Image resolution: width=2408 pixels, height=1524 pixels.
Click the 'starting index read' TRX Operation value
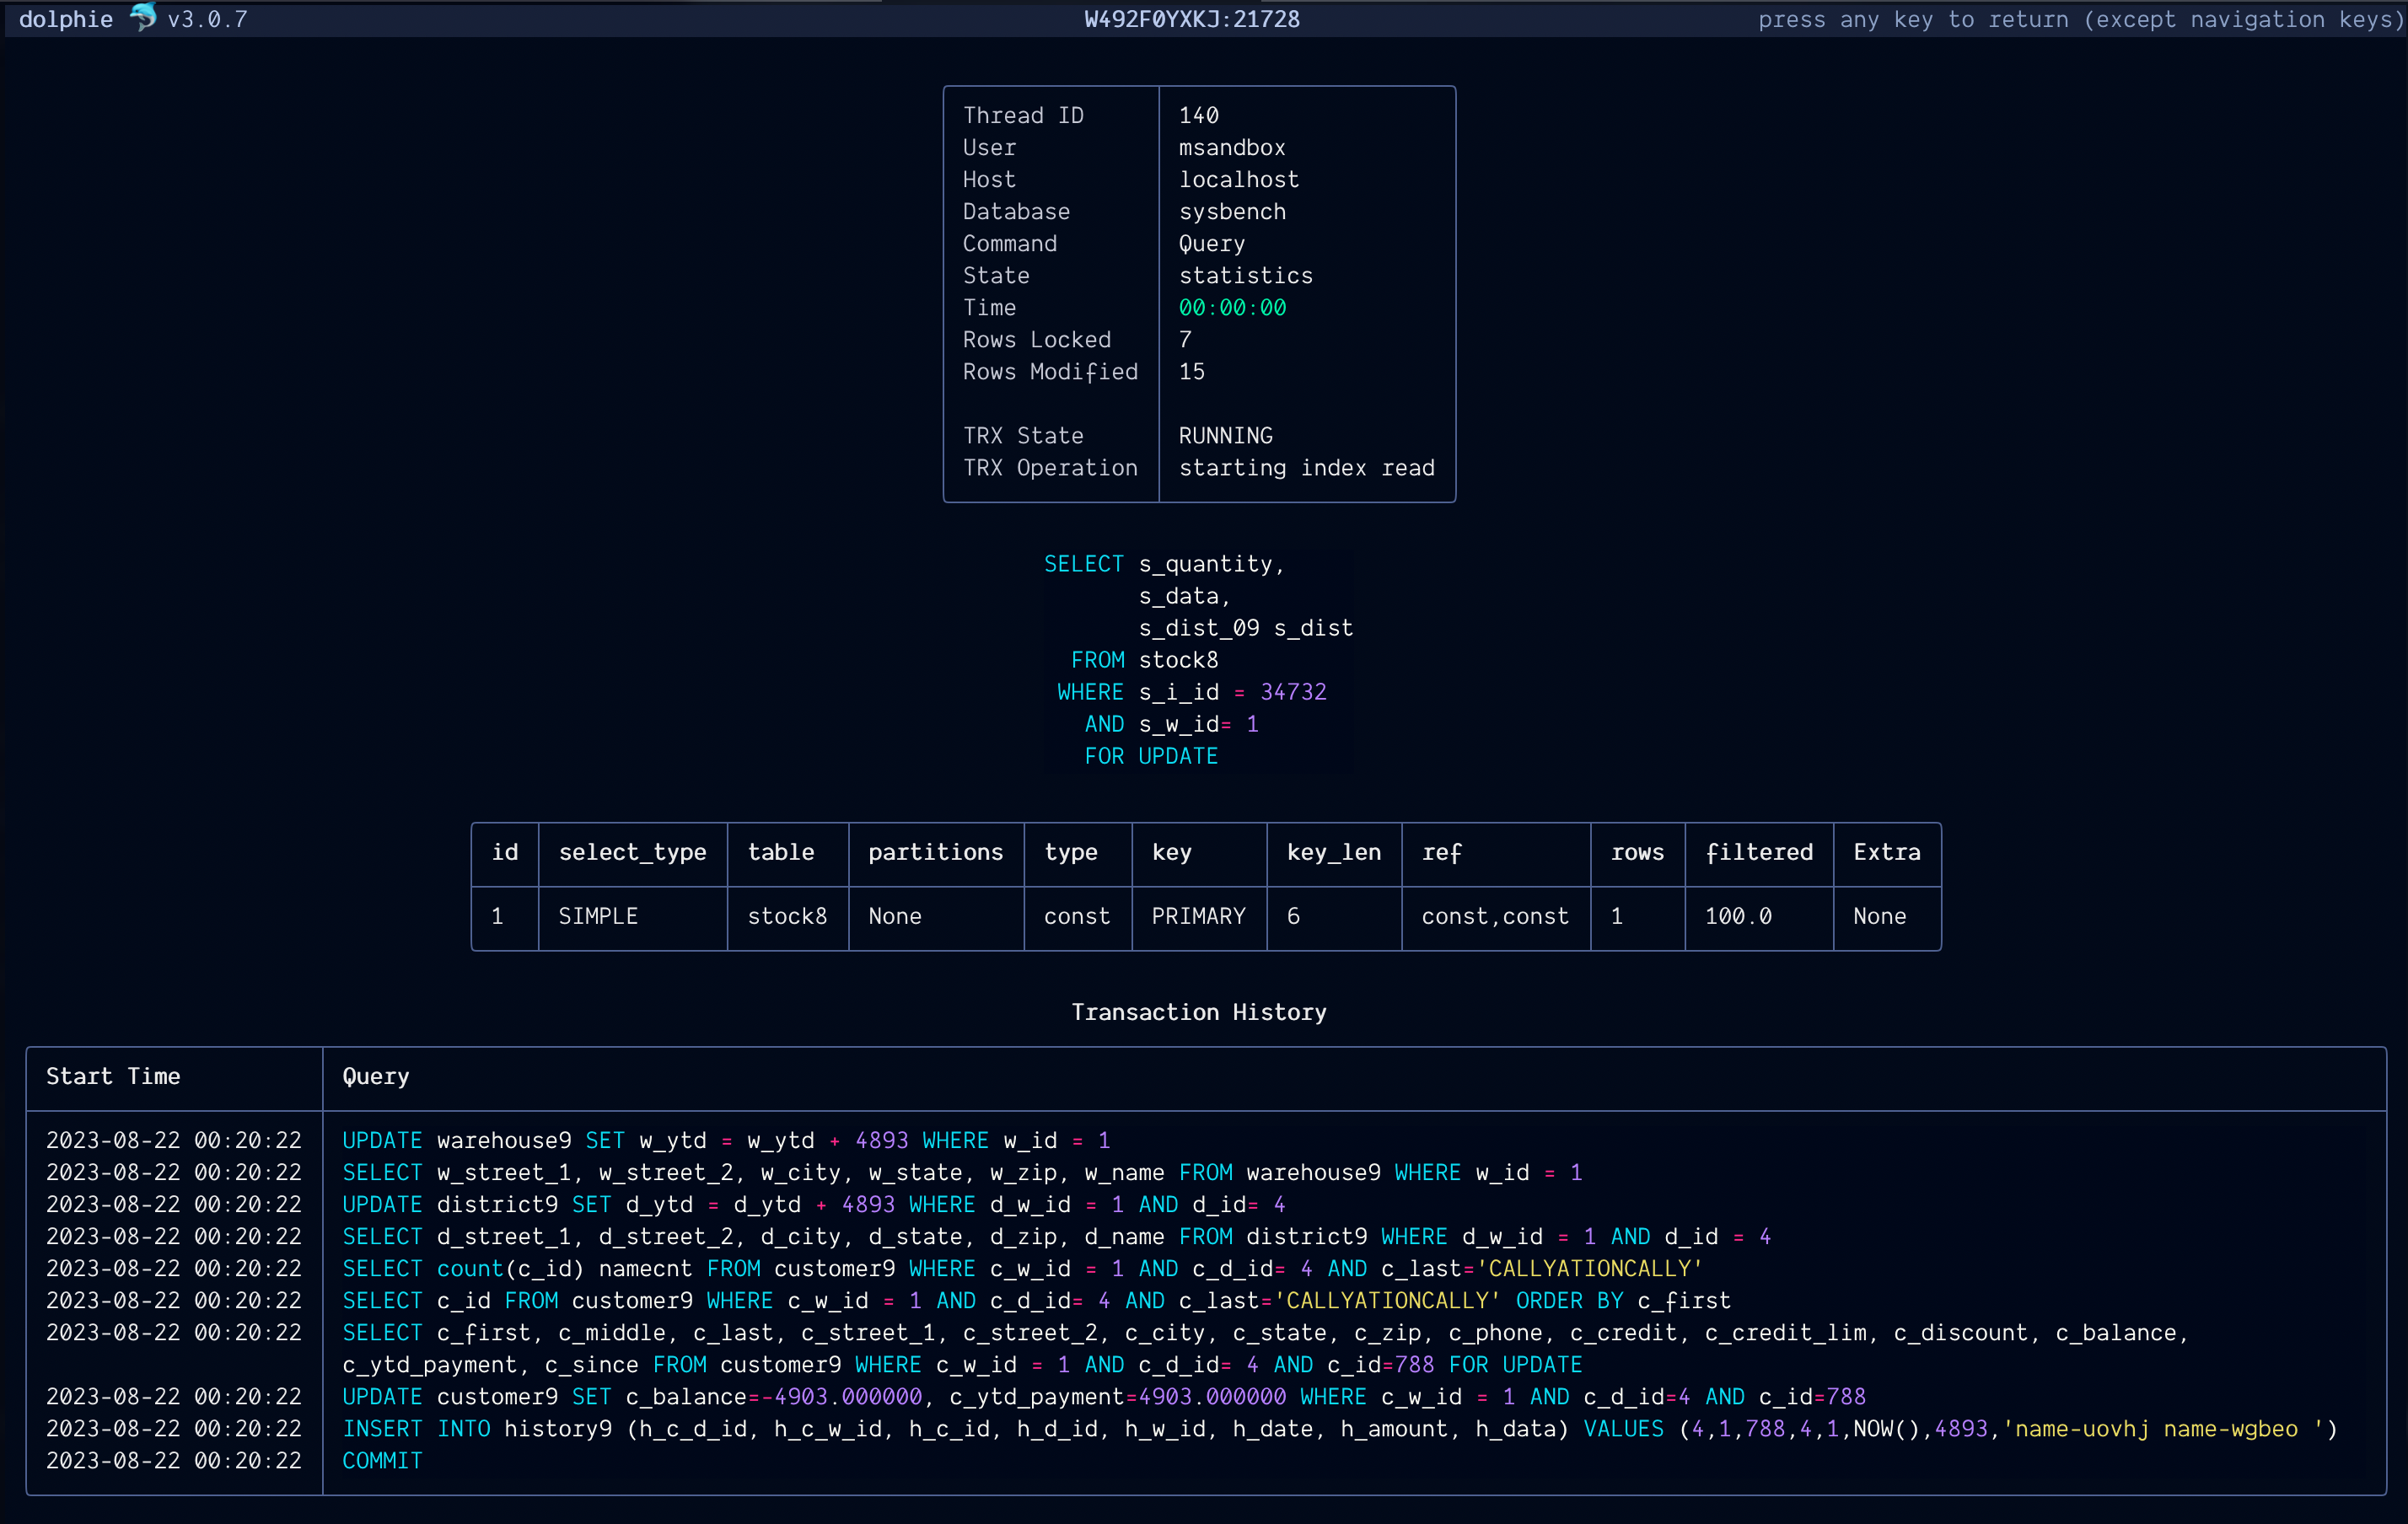click(1306, 467)
